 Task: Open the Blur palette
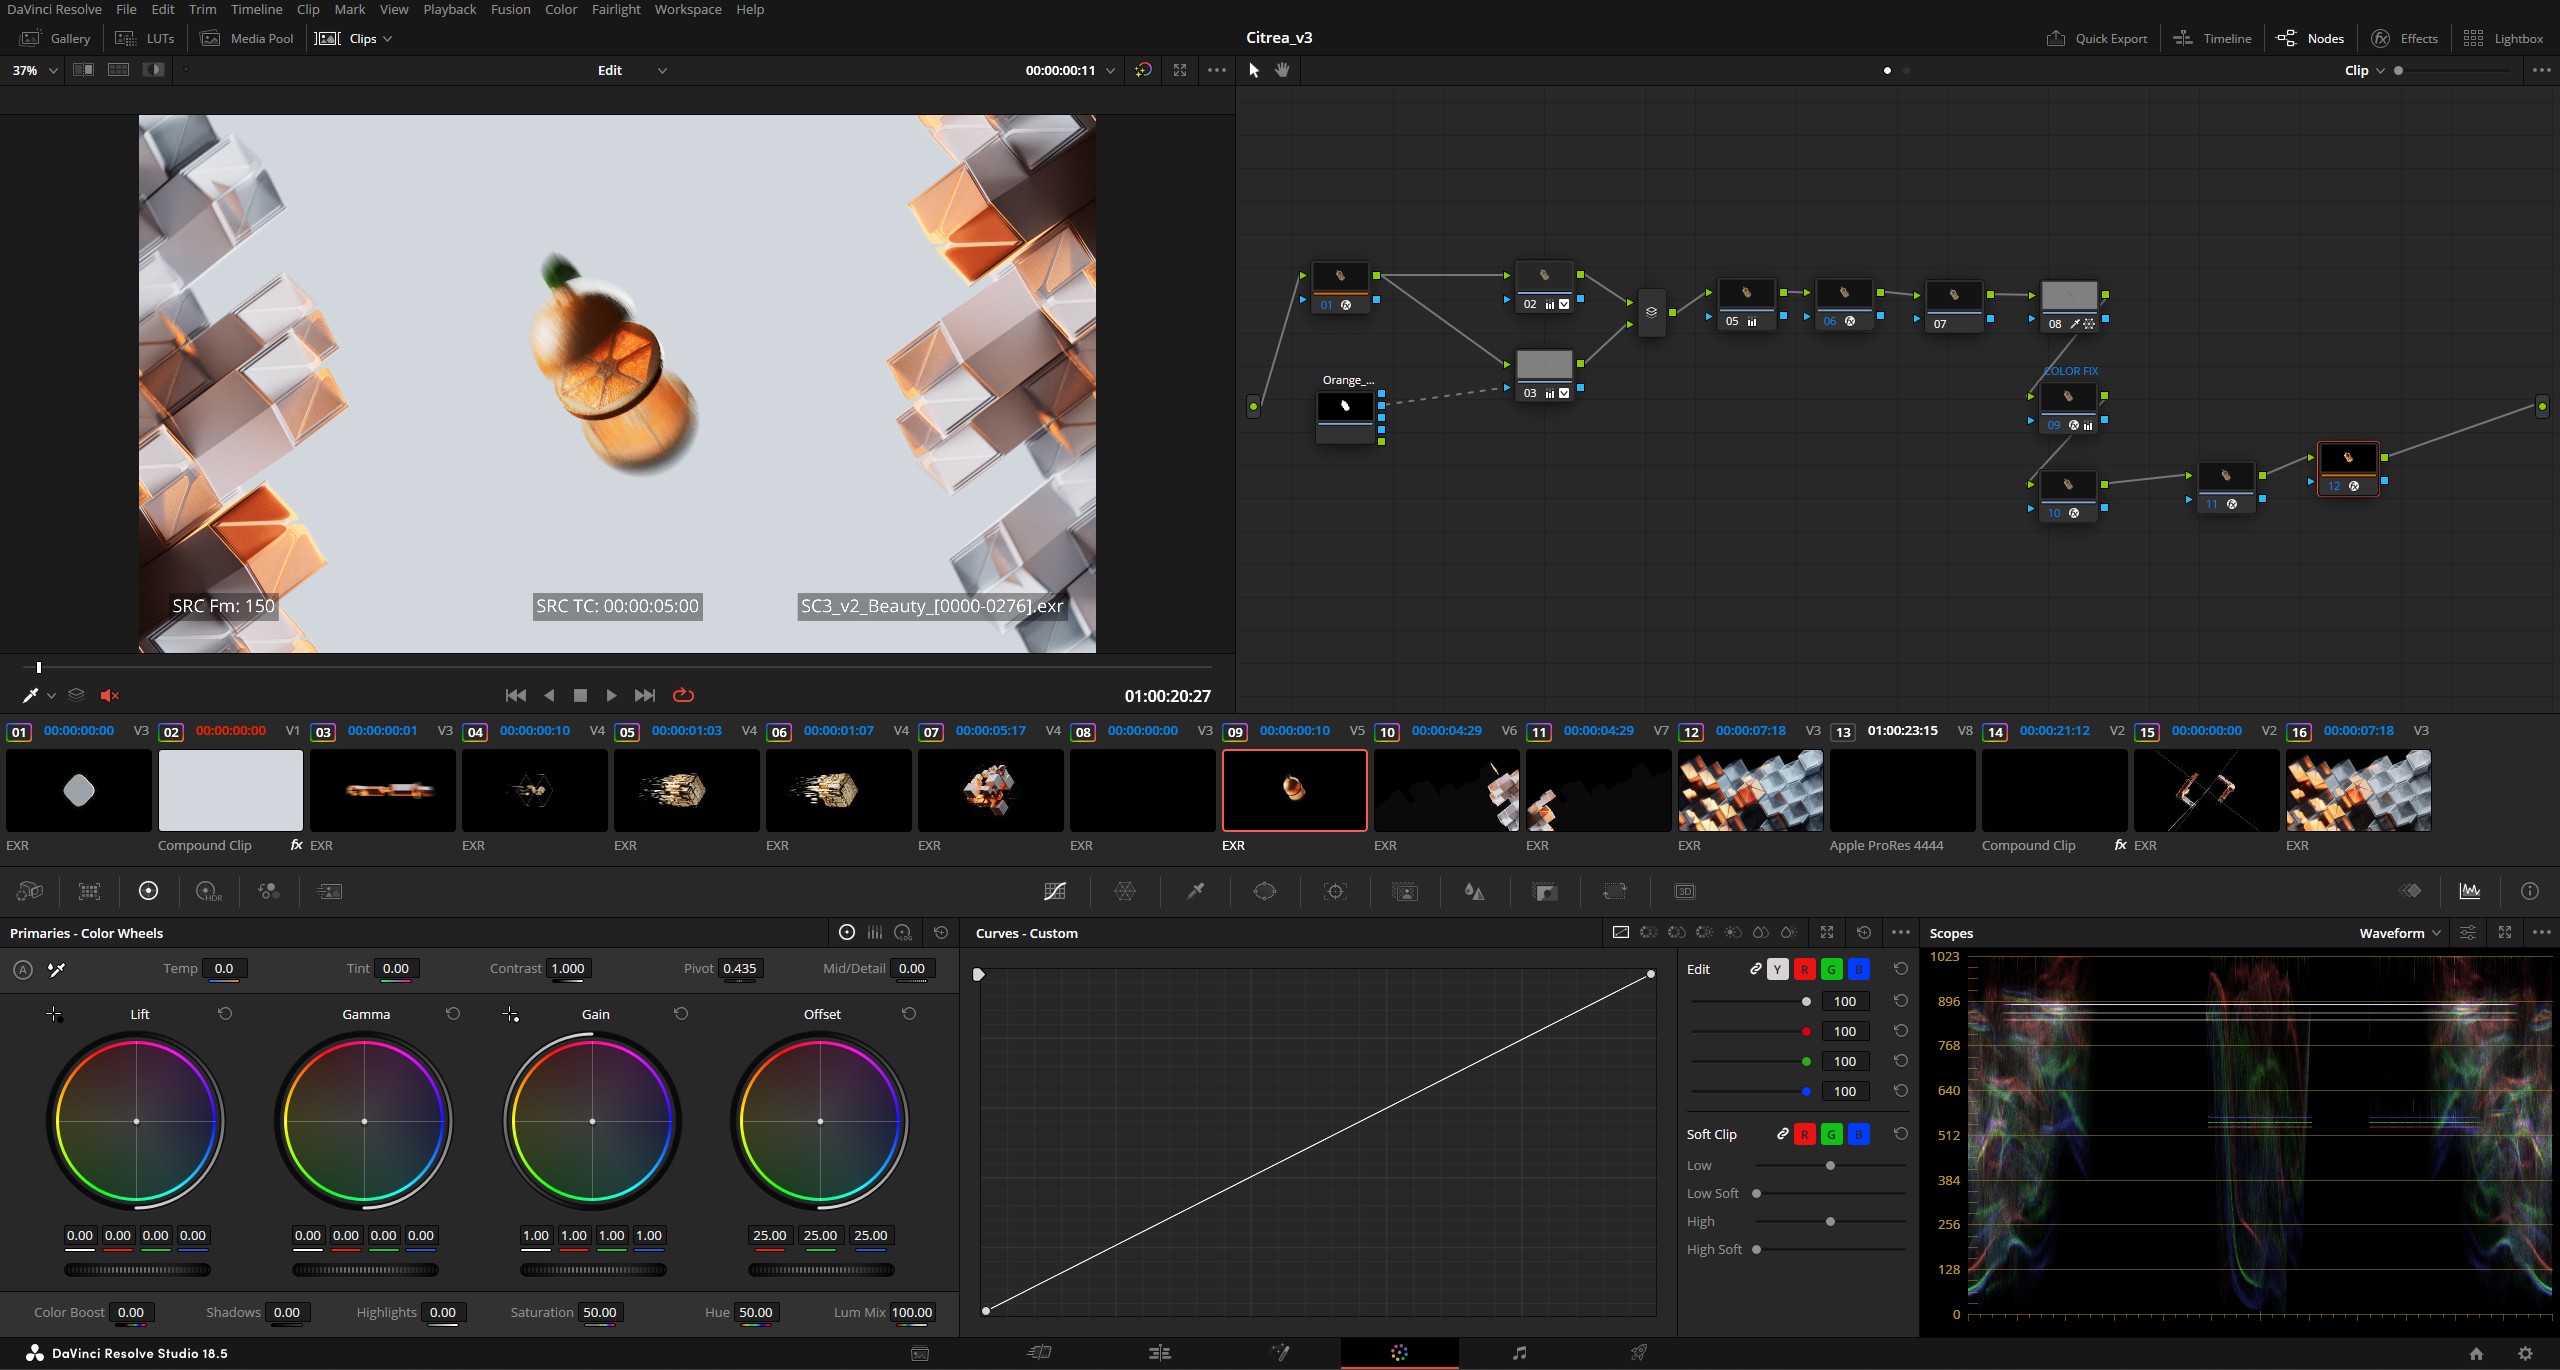click(1474, 891)
